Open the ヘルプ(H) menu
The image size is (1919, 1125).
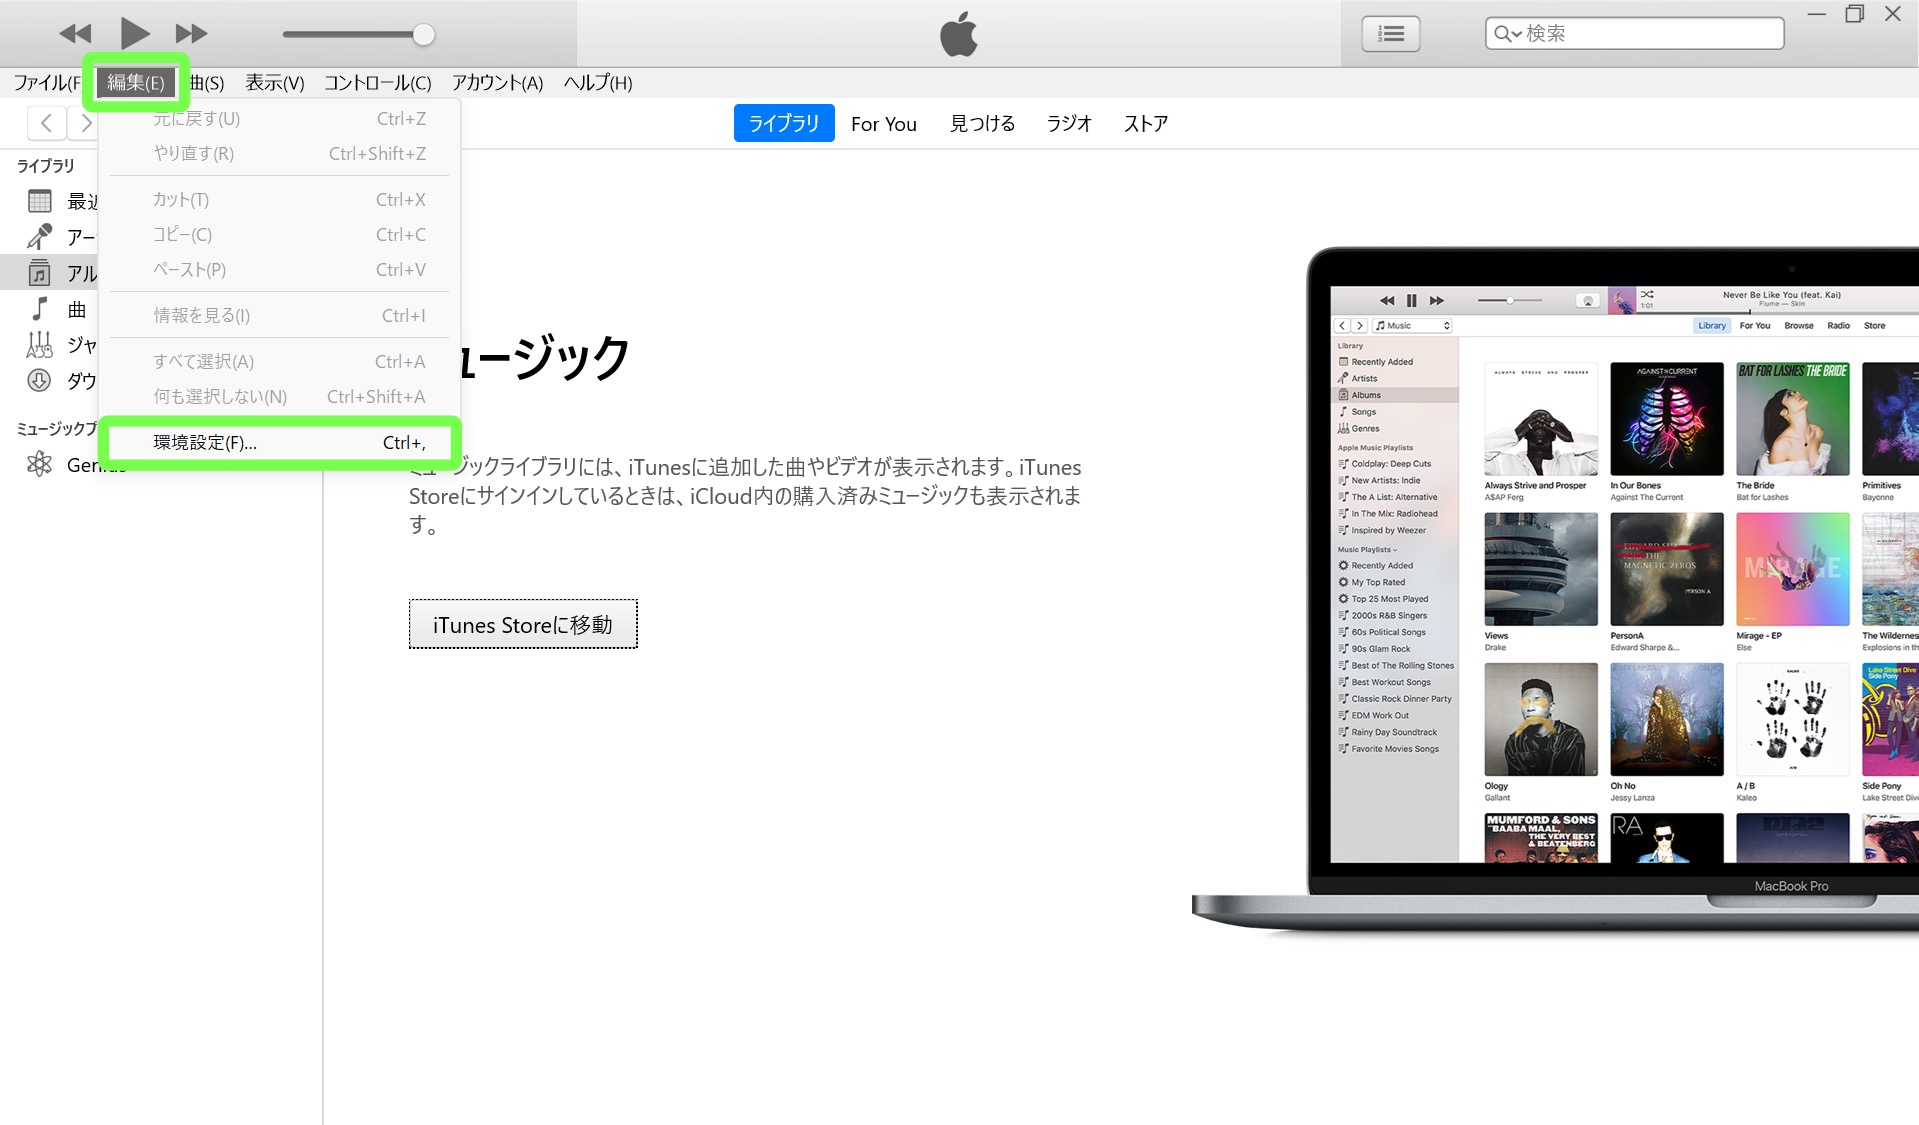pyautogui.click(x=598, y=83)
